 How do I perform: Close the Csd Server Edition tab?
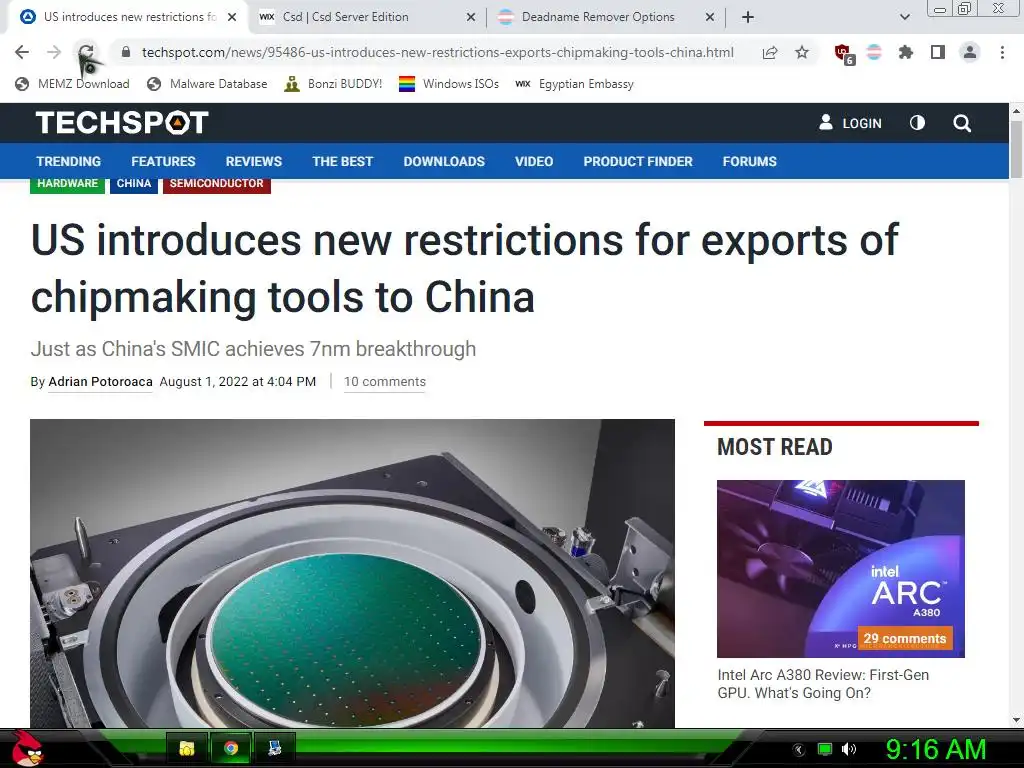click(x=470, y=18)
